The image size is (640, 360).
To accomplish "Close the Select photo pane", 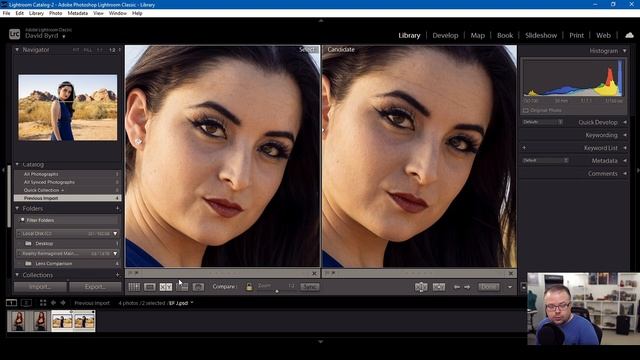I will (x=314, y=273).
